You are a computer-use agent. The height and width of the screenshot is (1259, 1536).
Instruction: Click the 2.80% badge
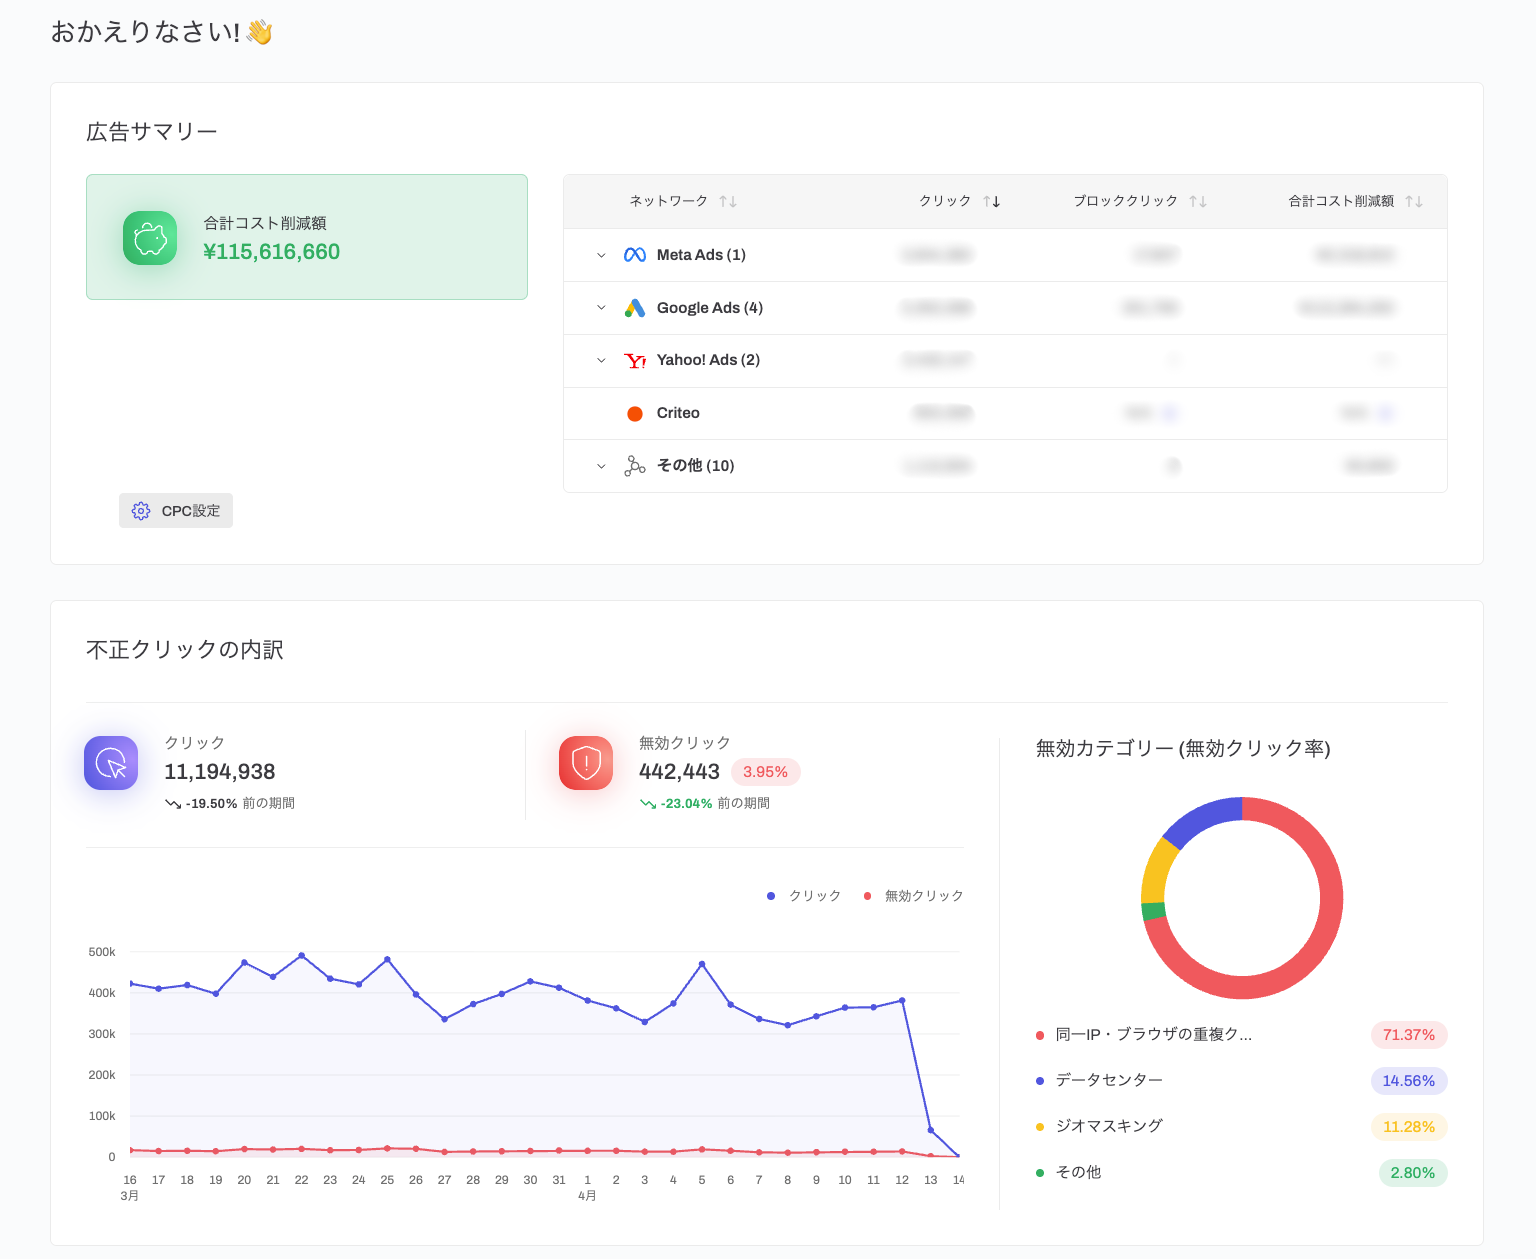coord(1413,1173)
